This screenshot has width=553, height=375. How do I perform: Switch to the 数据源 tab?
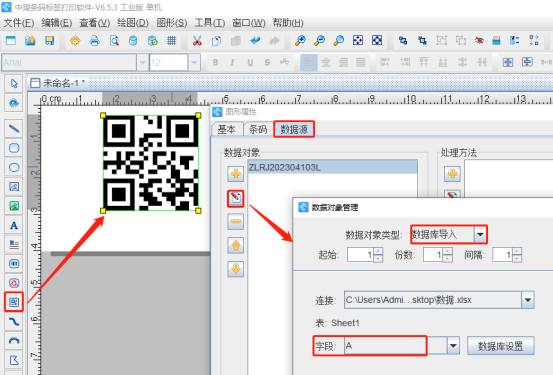point(294,129)
